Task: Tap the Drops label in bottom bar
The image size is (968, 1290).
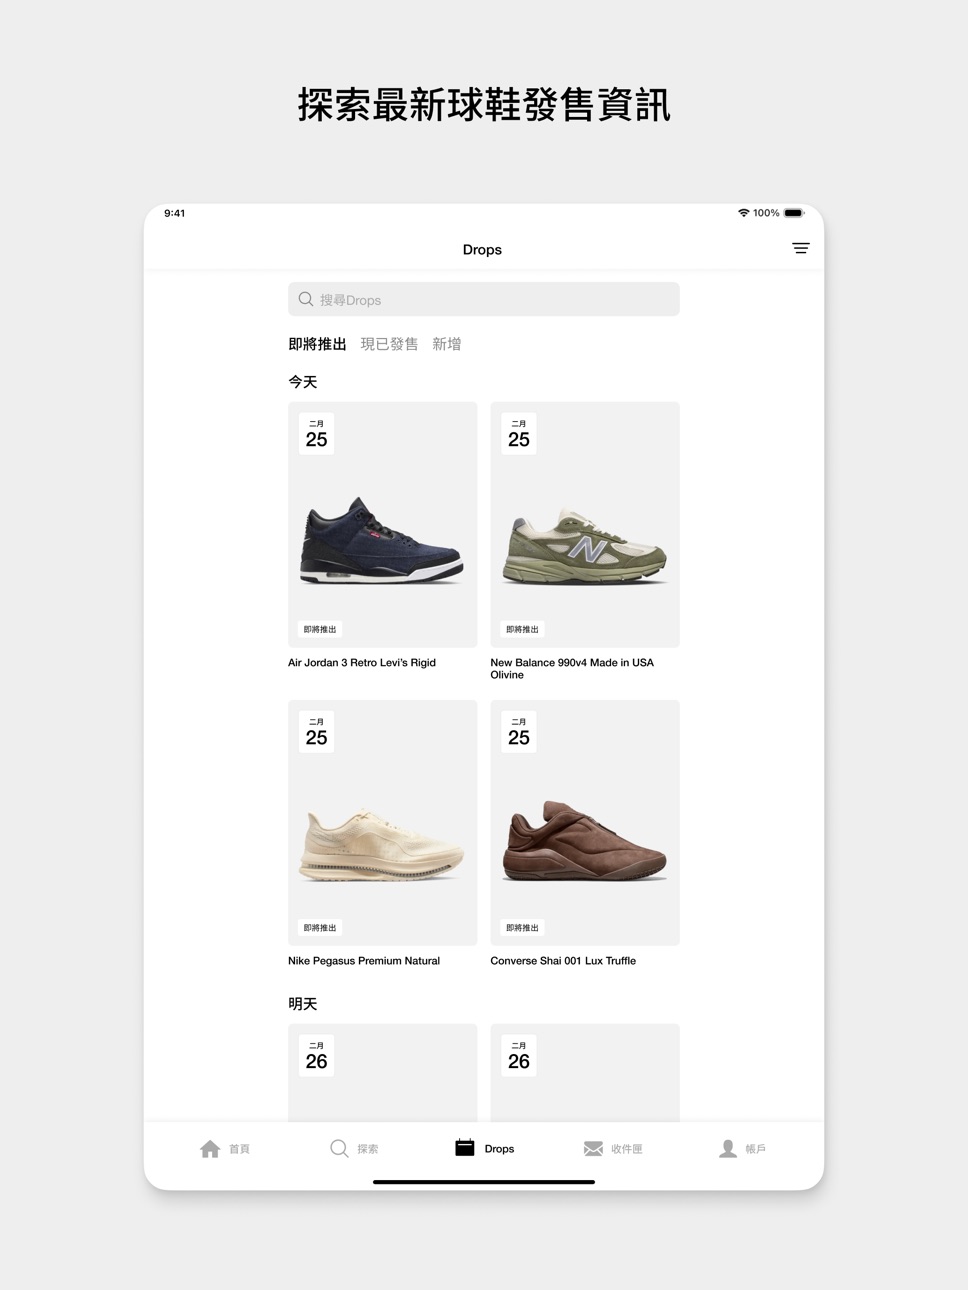Action: [499, 1149]
